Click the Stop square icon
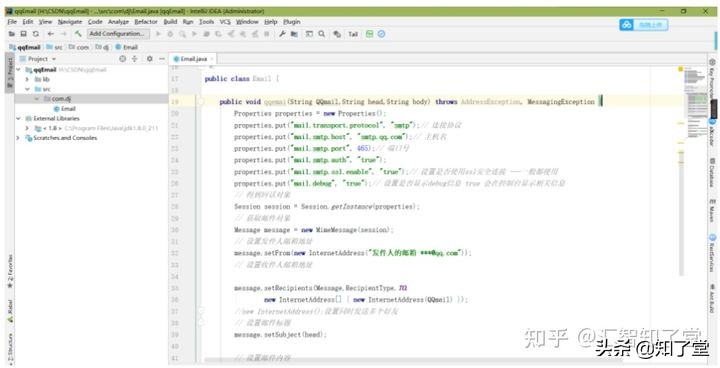Viewport: 720px width, 368px height. coord(266,34)
